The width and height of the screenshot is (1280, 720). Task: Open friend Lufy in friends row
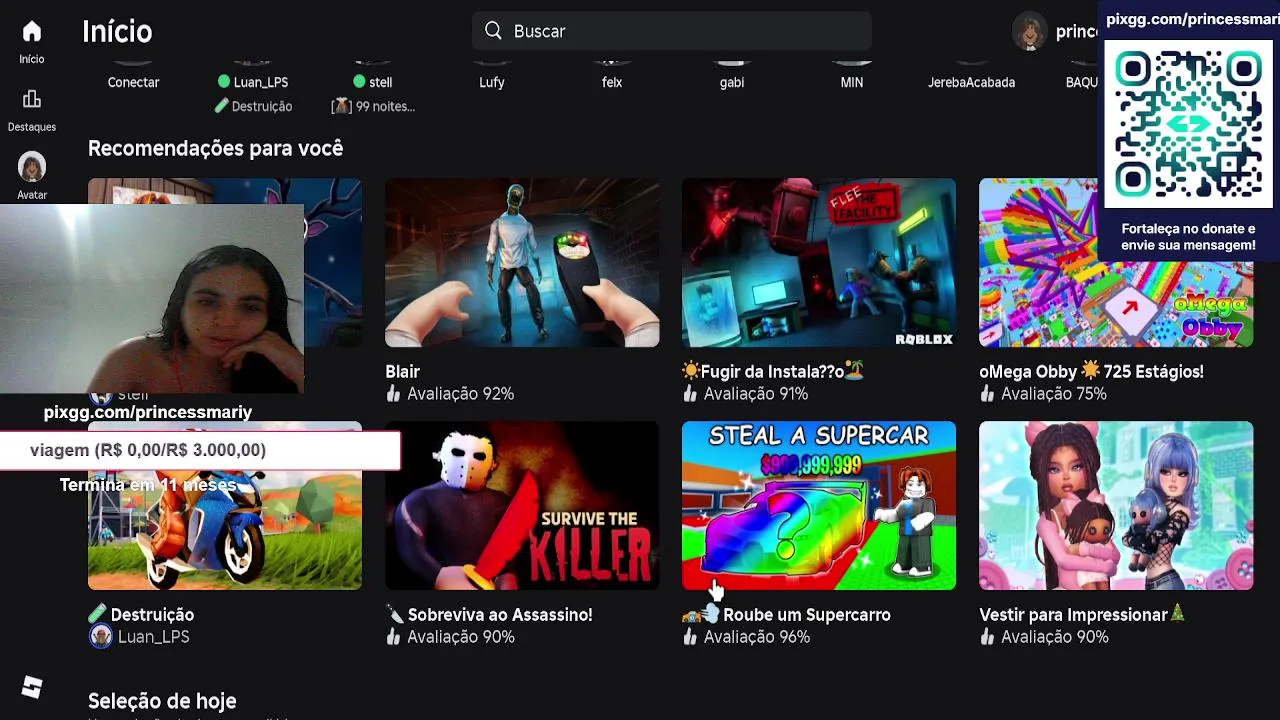coord(492,82)
